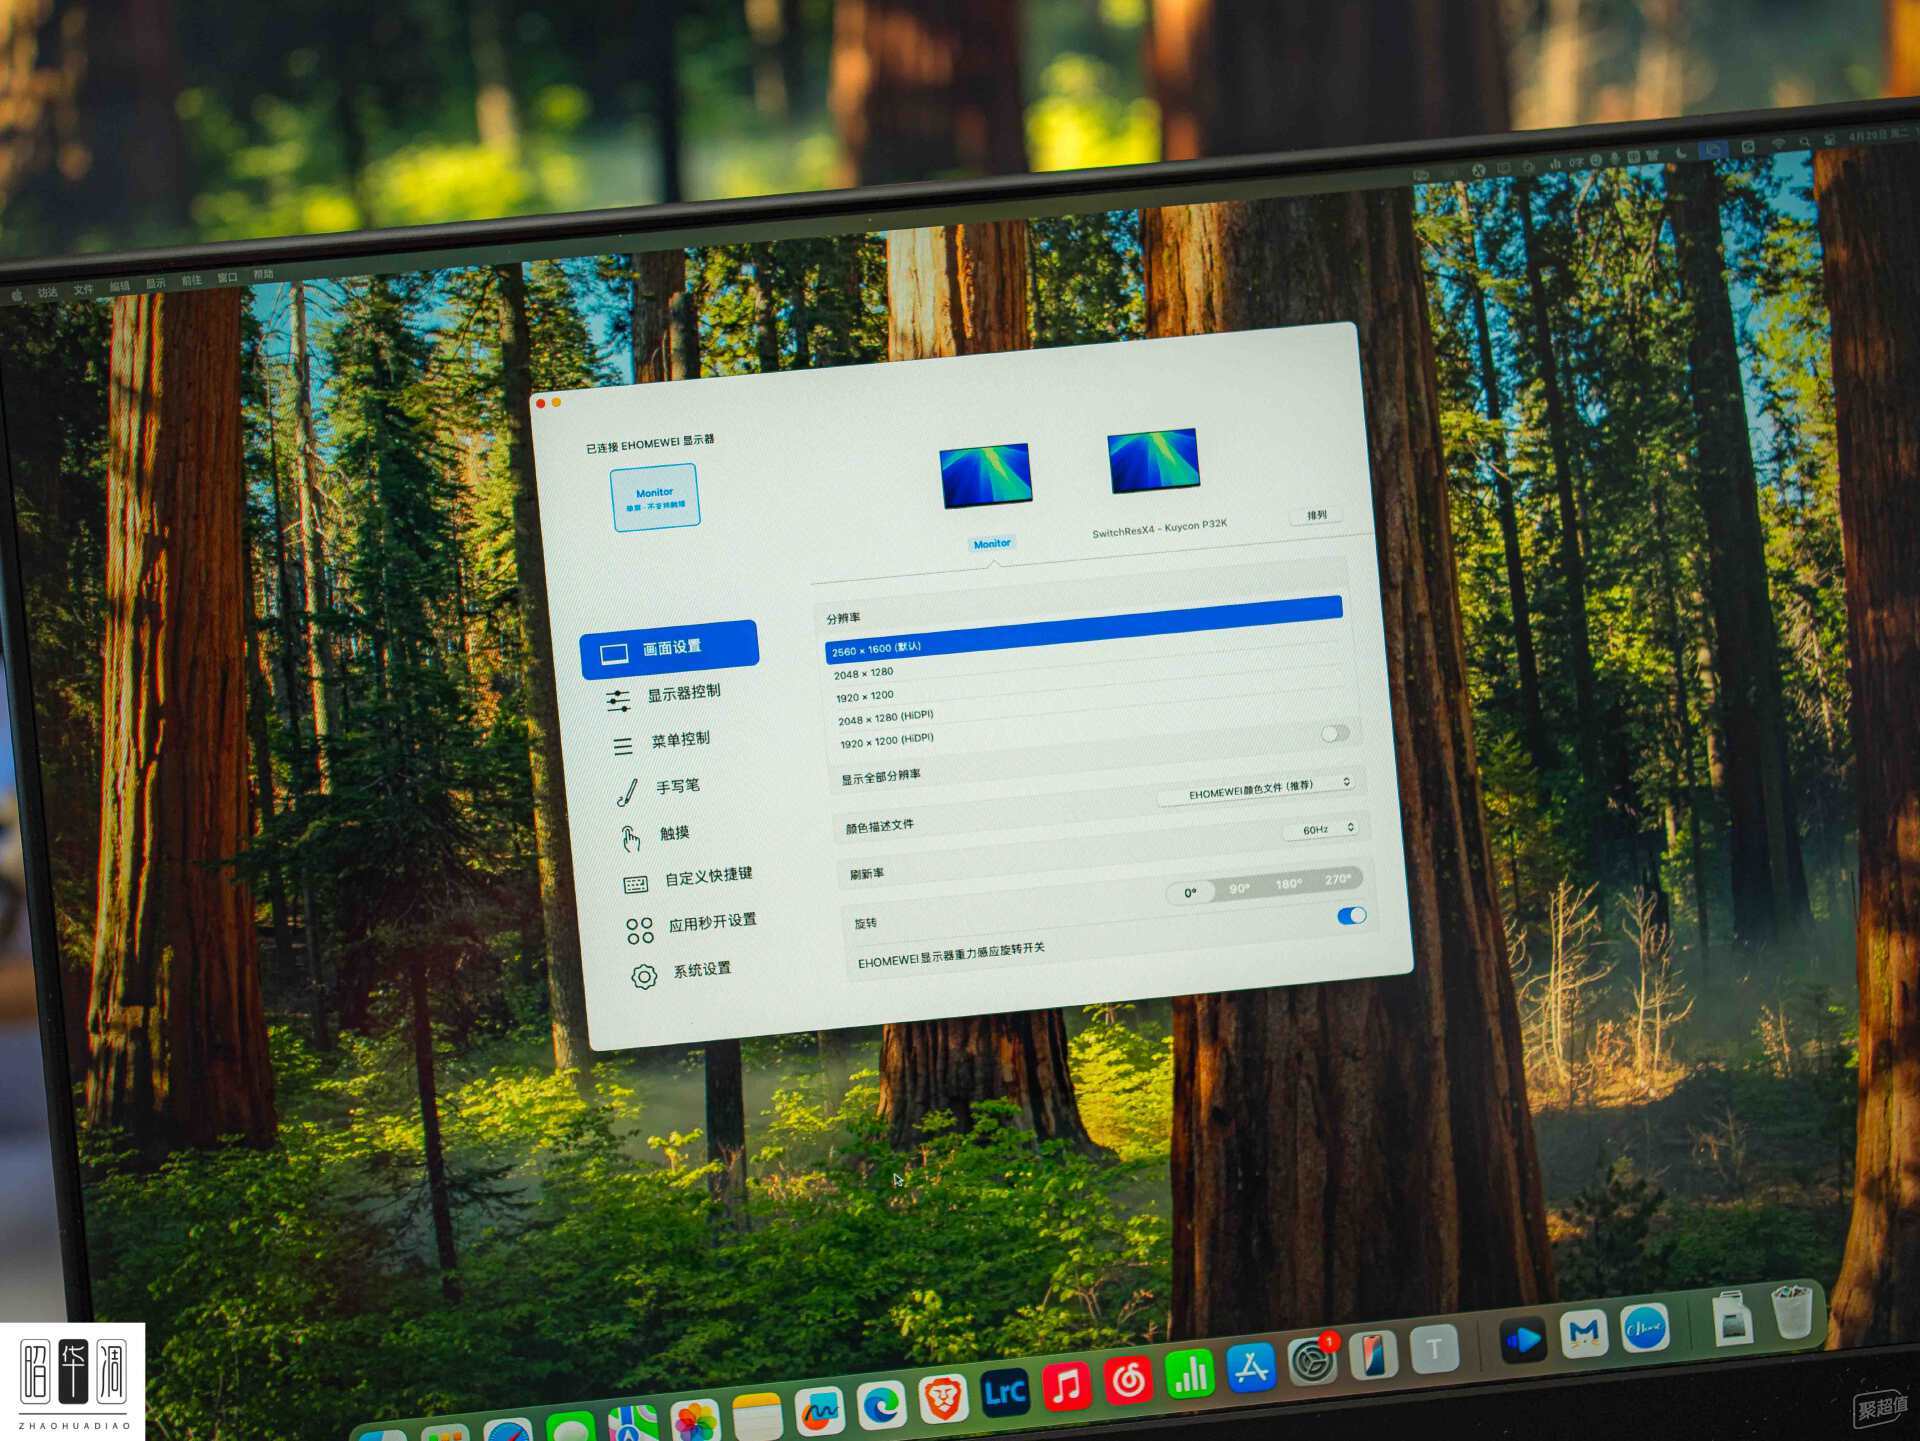Open the Trash in the dock

point(1792,1311)
